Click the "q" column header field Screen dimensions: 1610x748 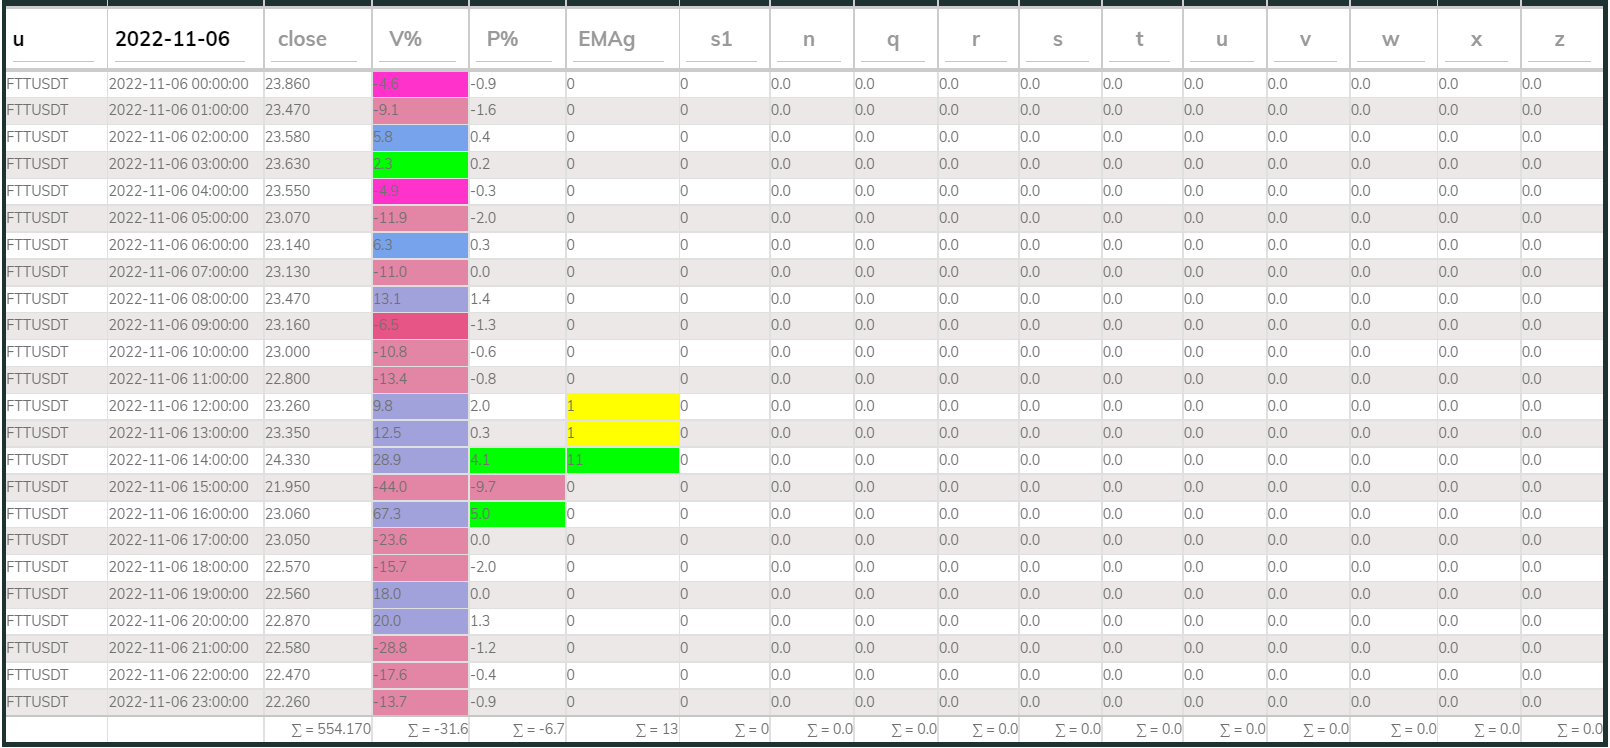click(894, 40)
